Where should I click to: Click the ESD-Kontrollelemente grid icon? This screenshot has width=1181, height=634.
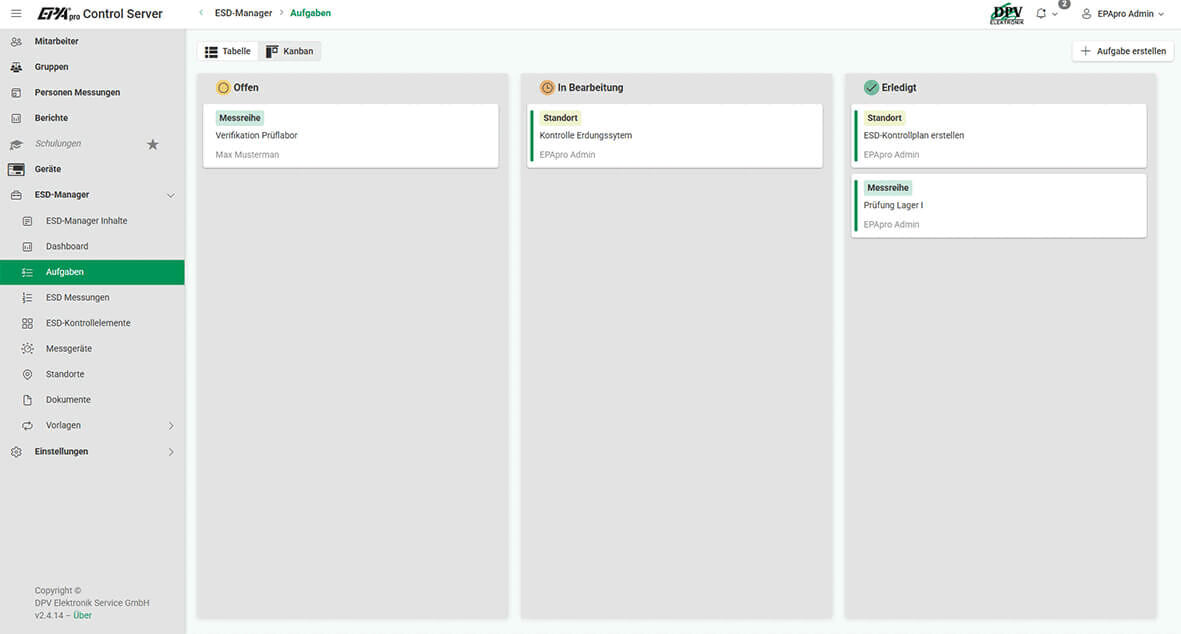[x=27, y=323]
